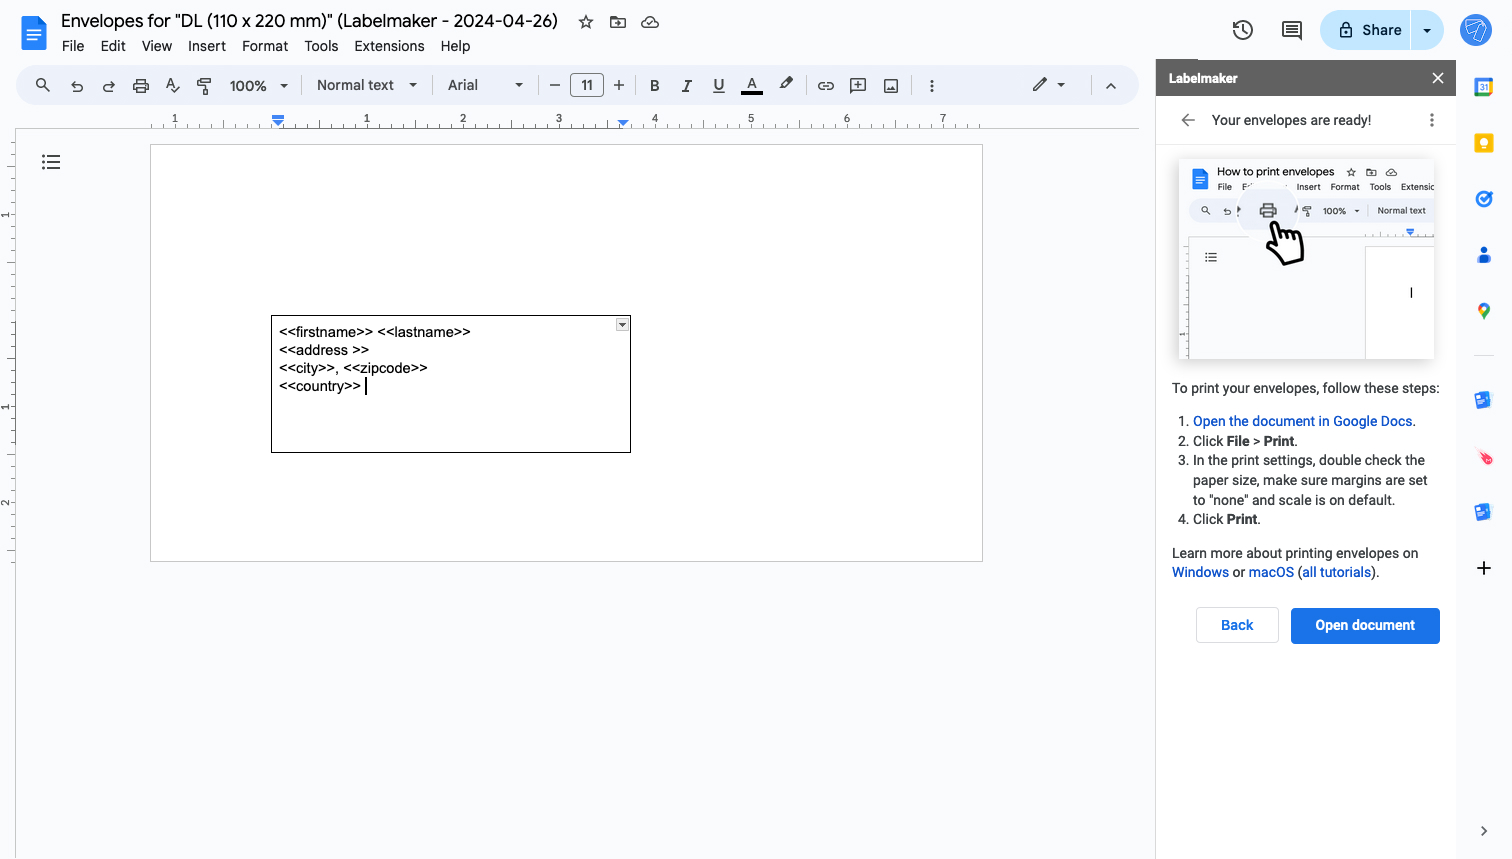
Task: Open Google Maps from the side panel
Action: pyautogui.click(x=1483, y=311)
